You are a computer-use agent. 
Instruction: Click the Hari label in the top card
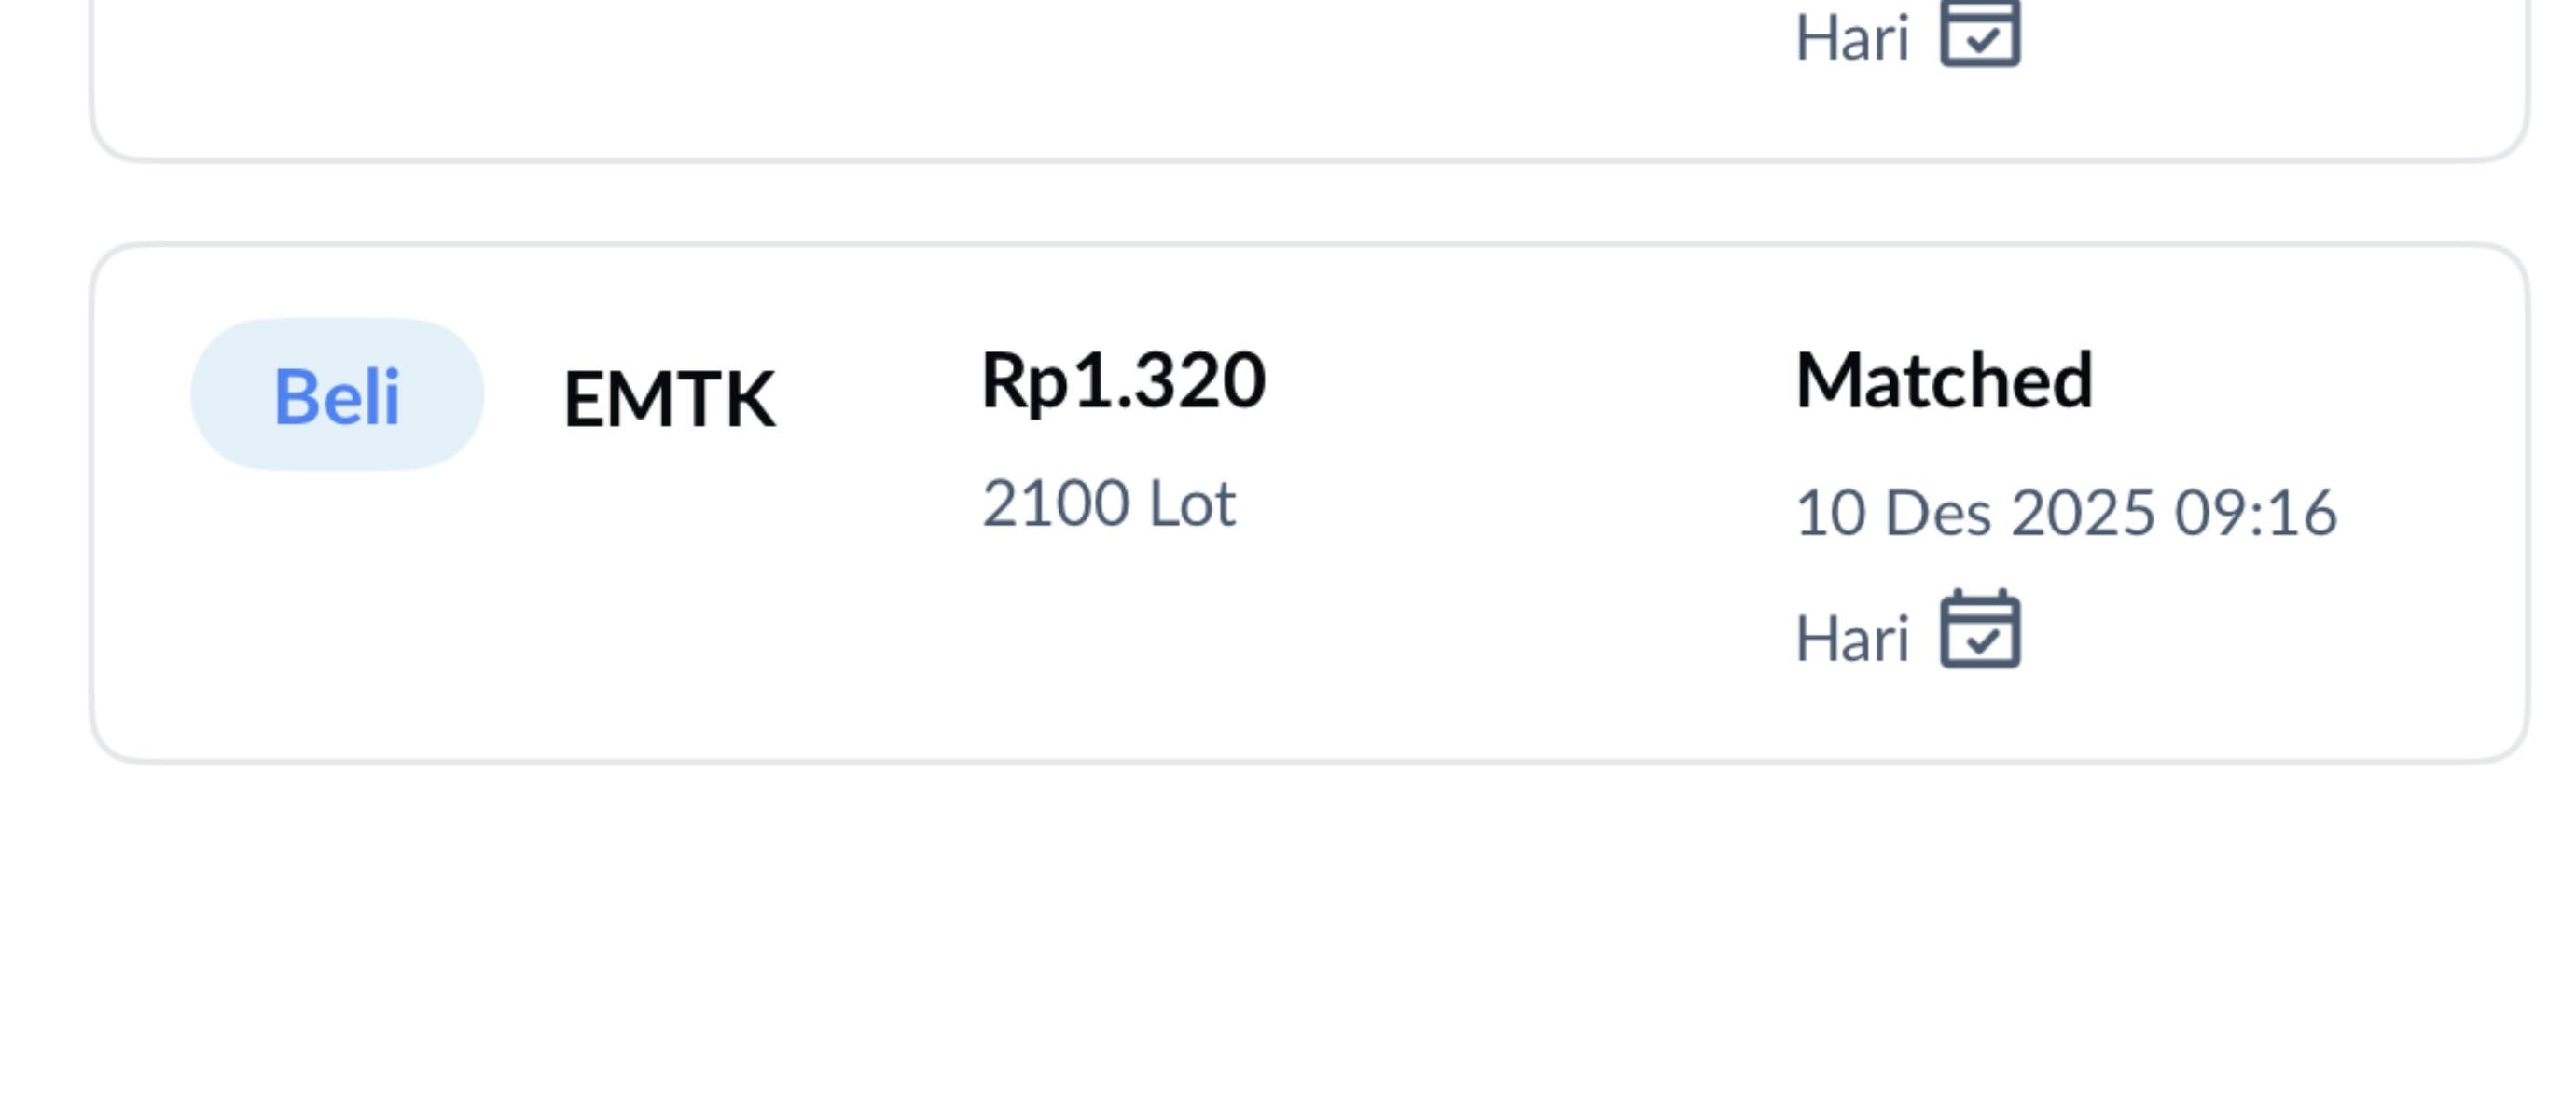1852,40
